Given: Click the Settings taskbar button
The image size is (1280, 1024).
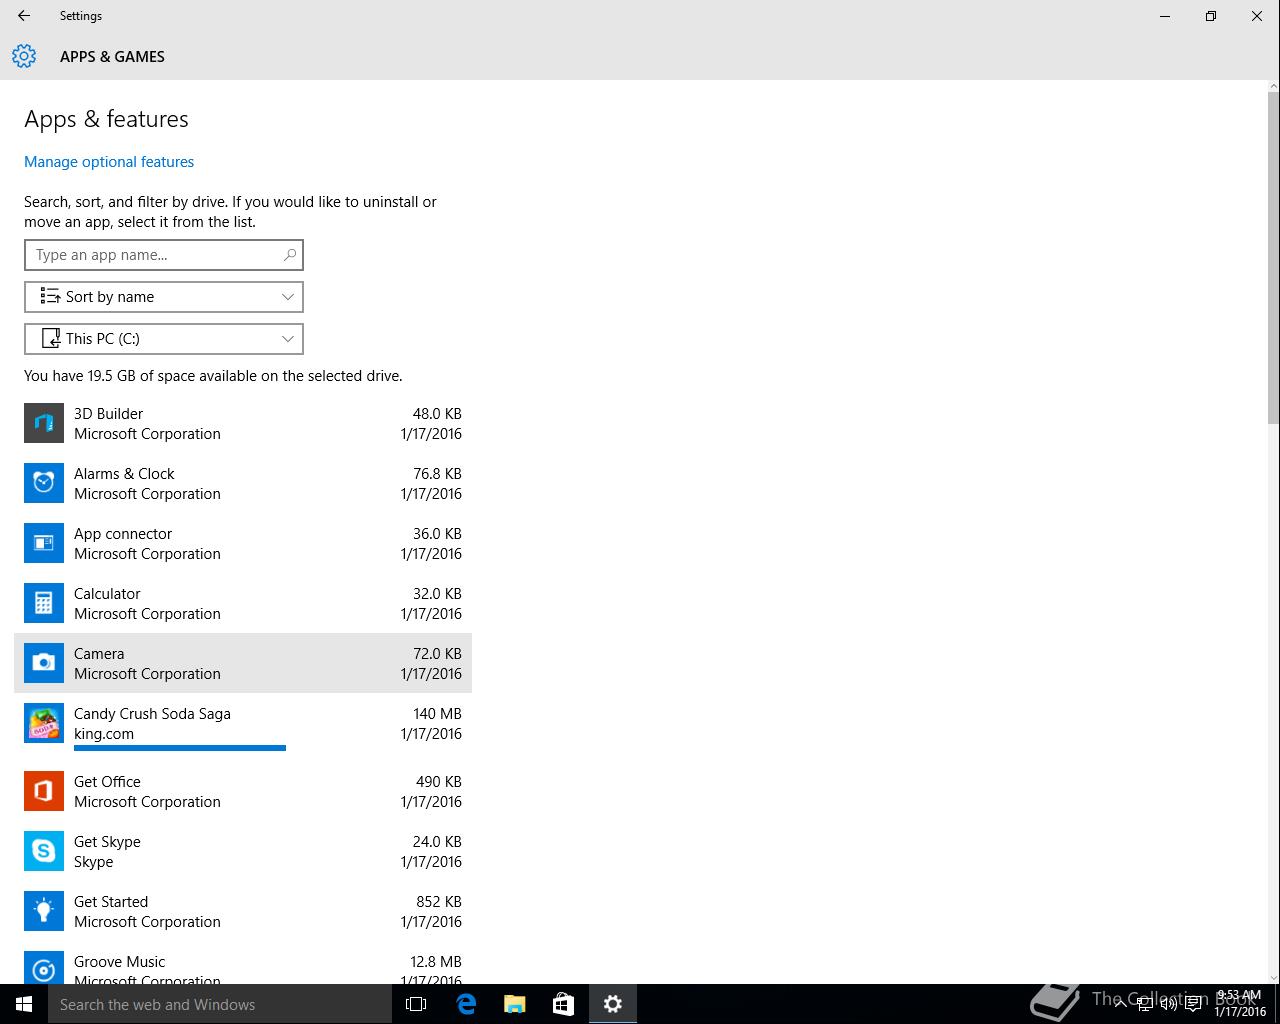Looking at the screenshot, I should (613, 1004).
